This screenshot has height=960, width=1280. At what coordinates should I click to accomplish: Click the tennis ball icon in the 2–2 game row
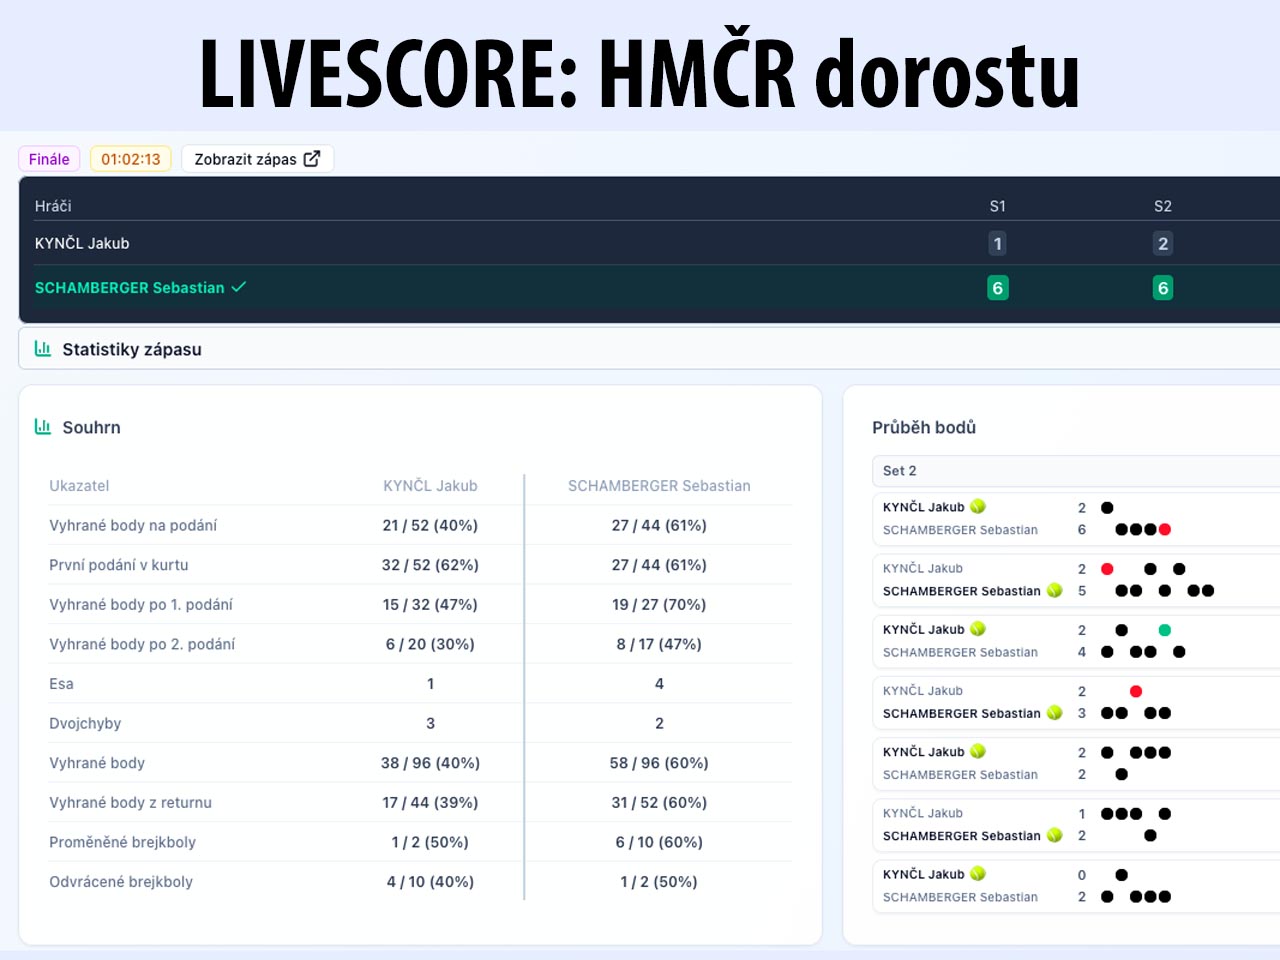(978, 752)
